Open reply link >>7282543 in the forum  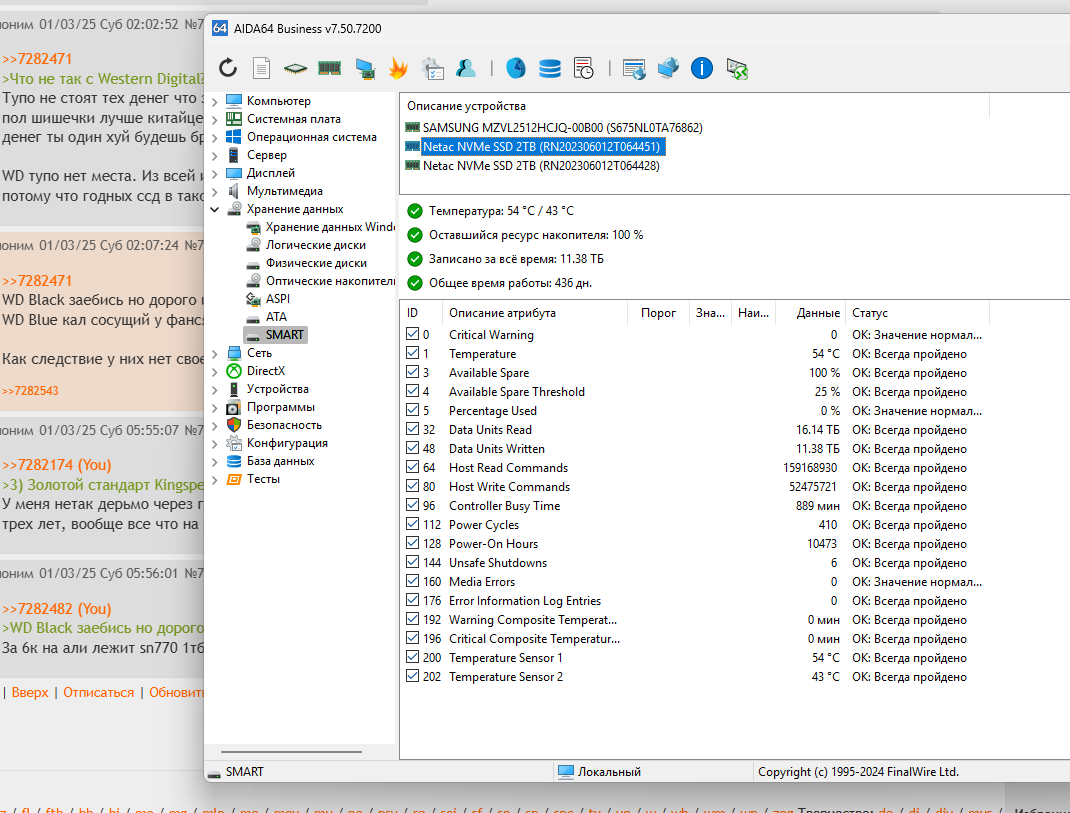tap(30, 390)
